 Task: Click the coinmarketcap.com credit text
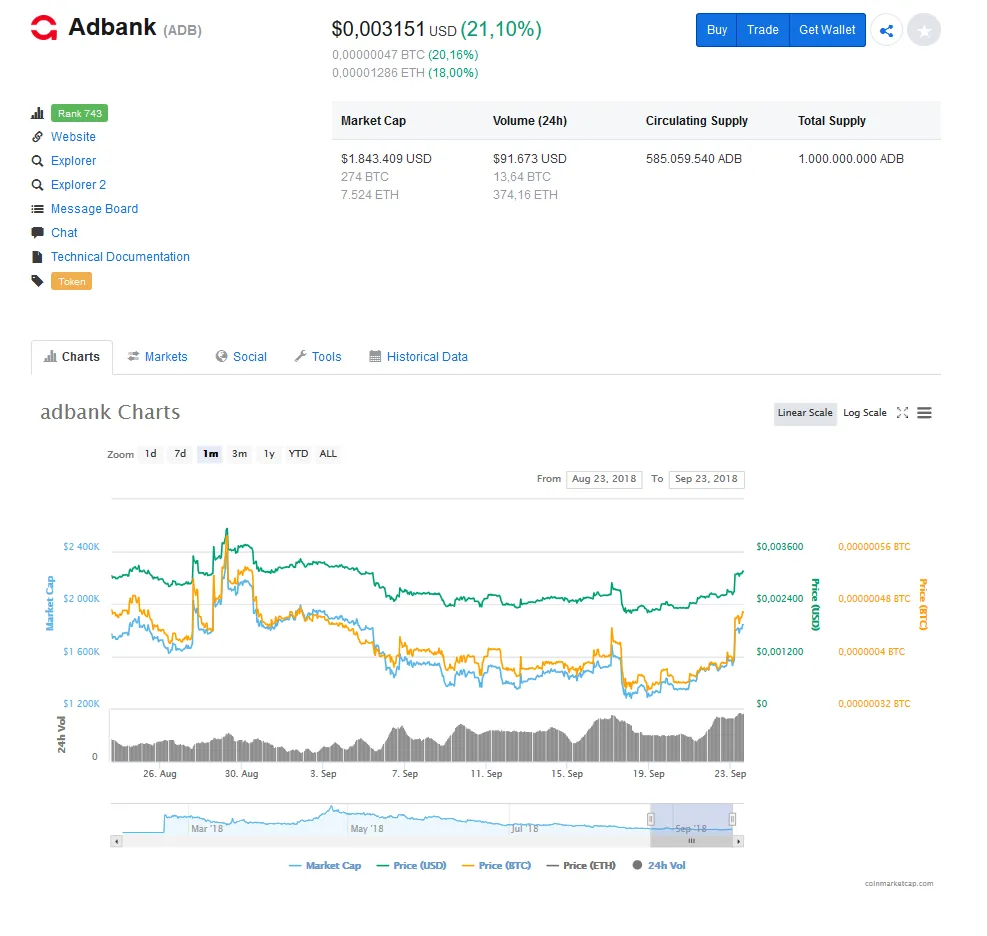click(899, 884)
